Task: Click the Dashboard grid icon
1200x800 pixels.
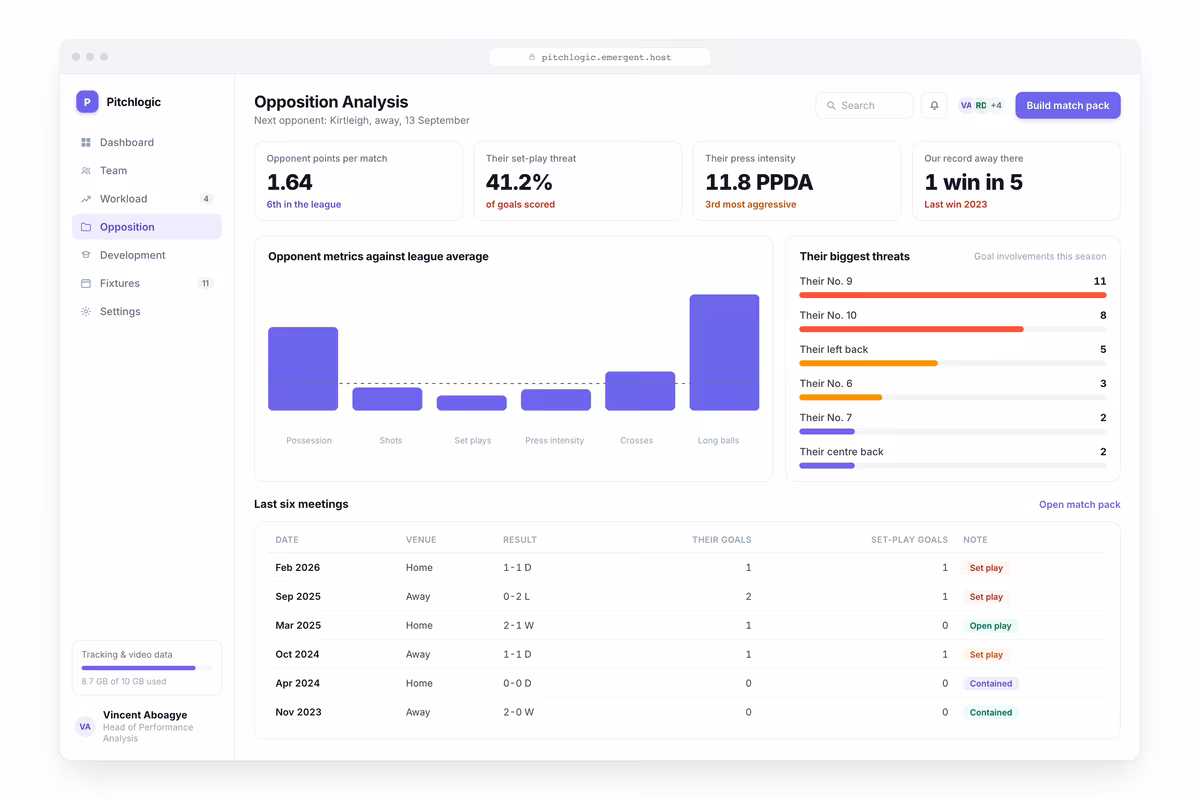Action: [x=86, y=143]
